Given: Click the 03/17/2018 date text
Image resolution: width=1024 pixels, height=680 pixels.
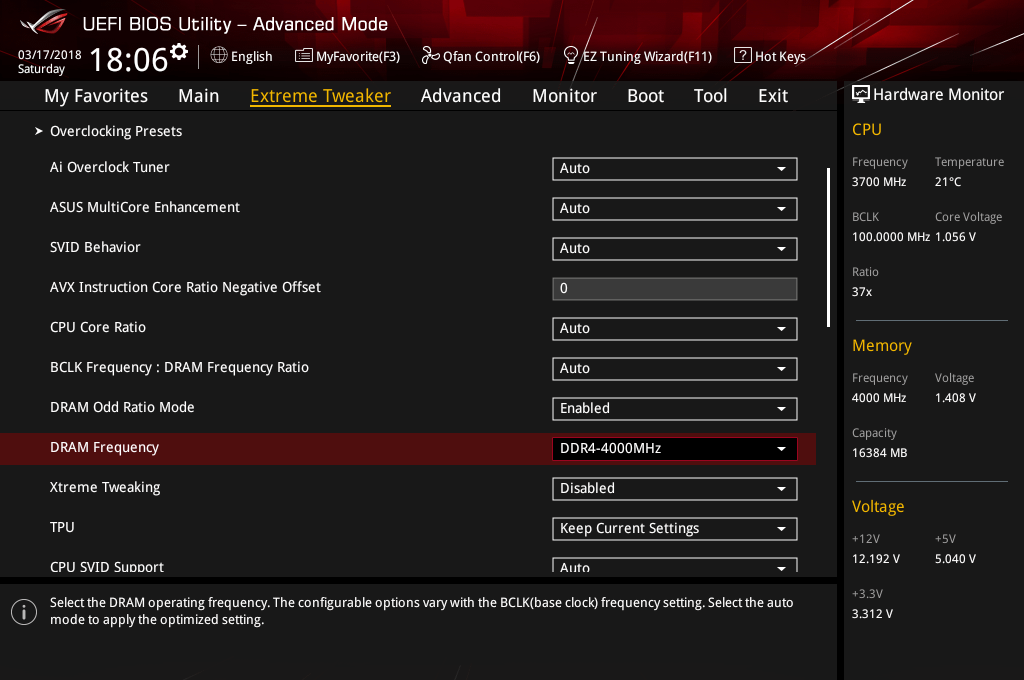Looking at the screenshot, I should [50, 55].
